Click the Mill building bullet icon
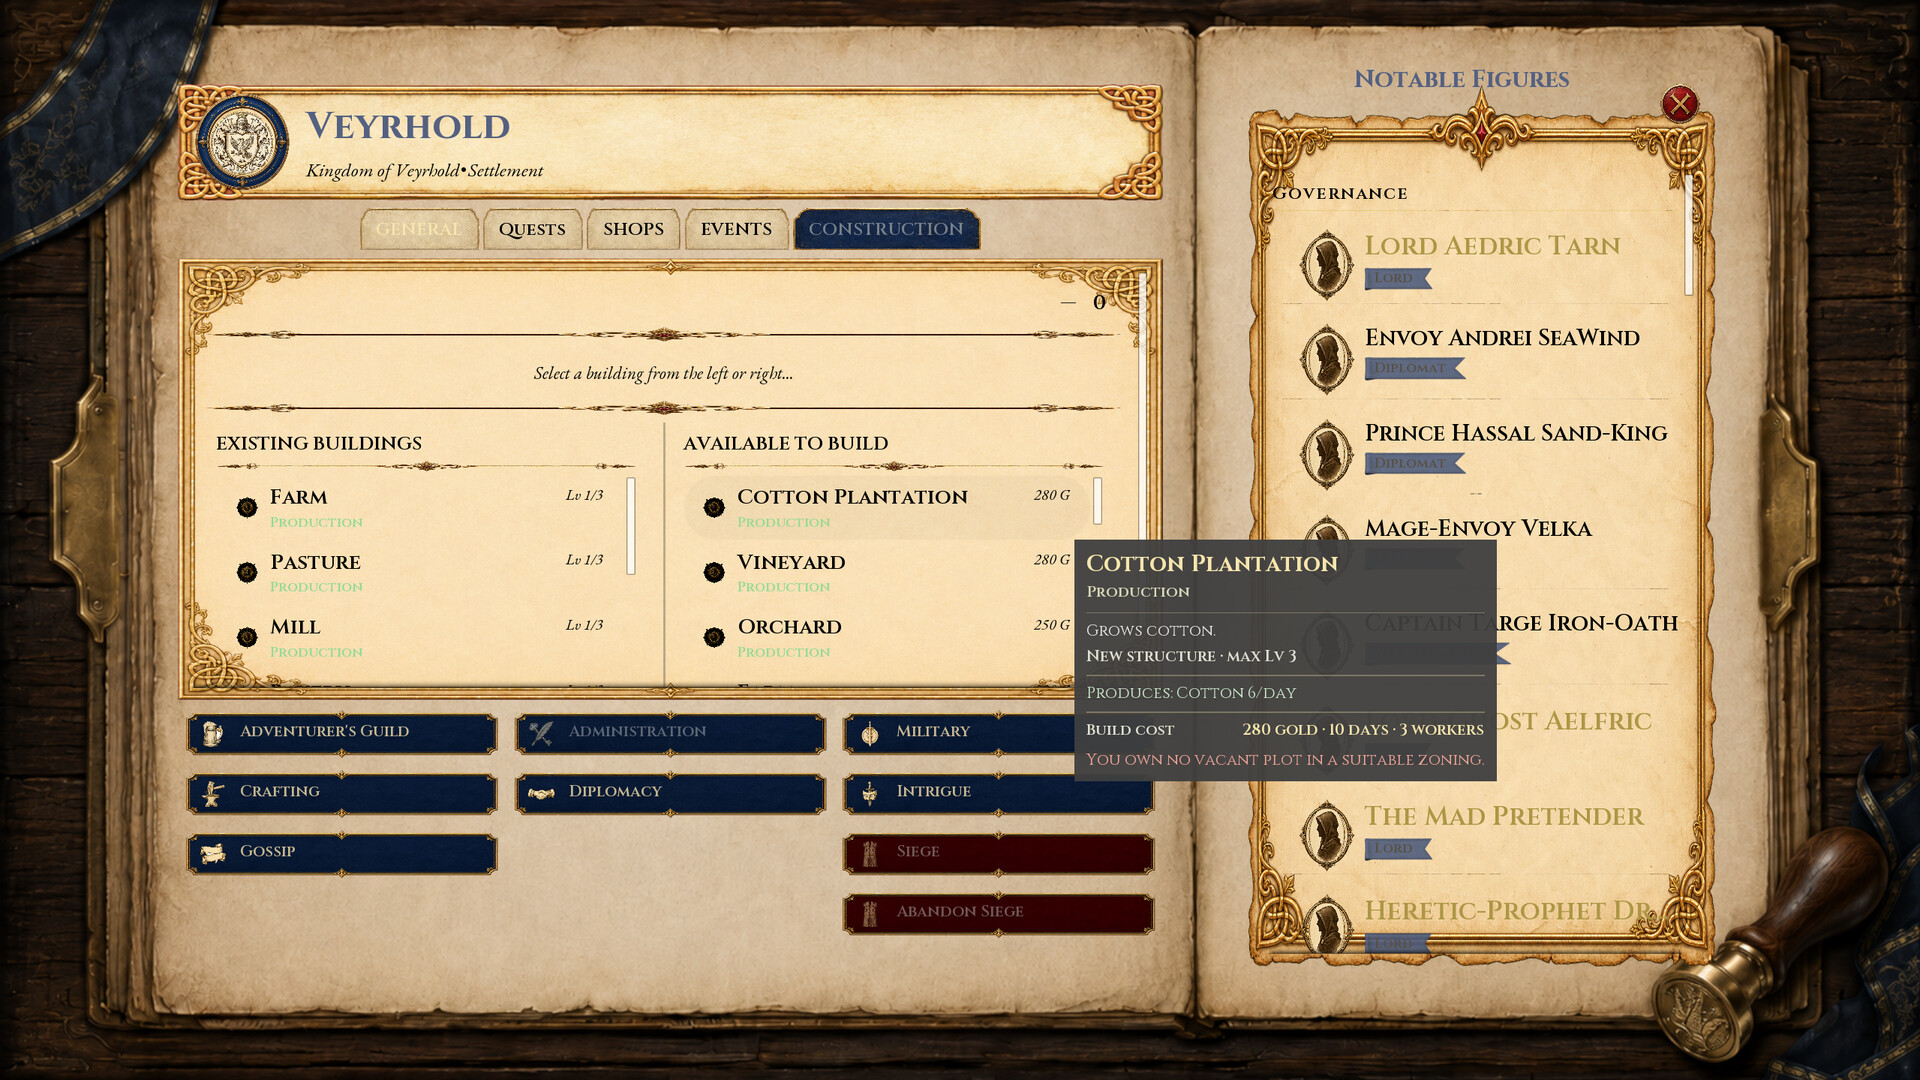This screenshot has height=1080, width=1920. [x=247, y=637]
